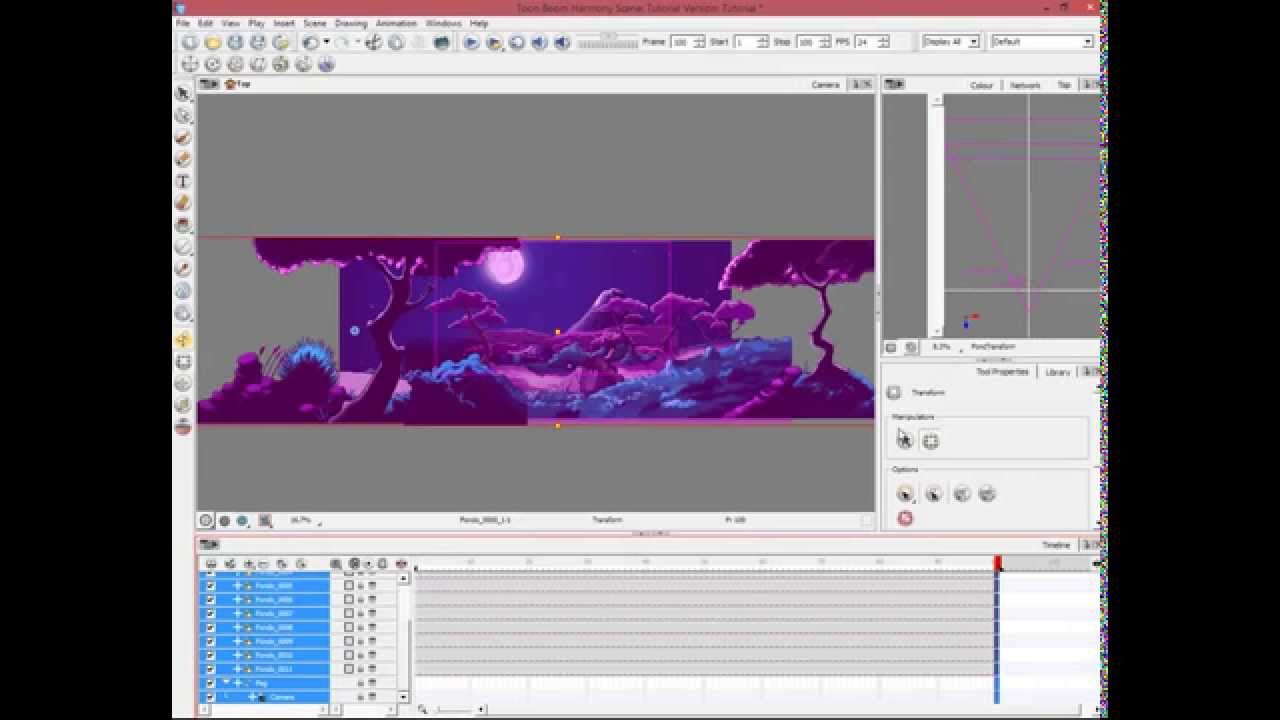The image size is (1280, 720).
Task: Select the Select arrow tool in Tools toolbar
Action: point(183,93)
